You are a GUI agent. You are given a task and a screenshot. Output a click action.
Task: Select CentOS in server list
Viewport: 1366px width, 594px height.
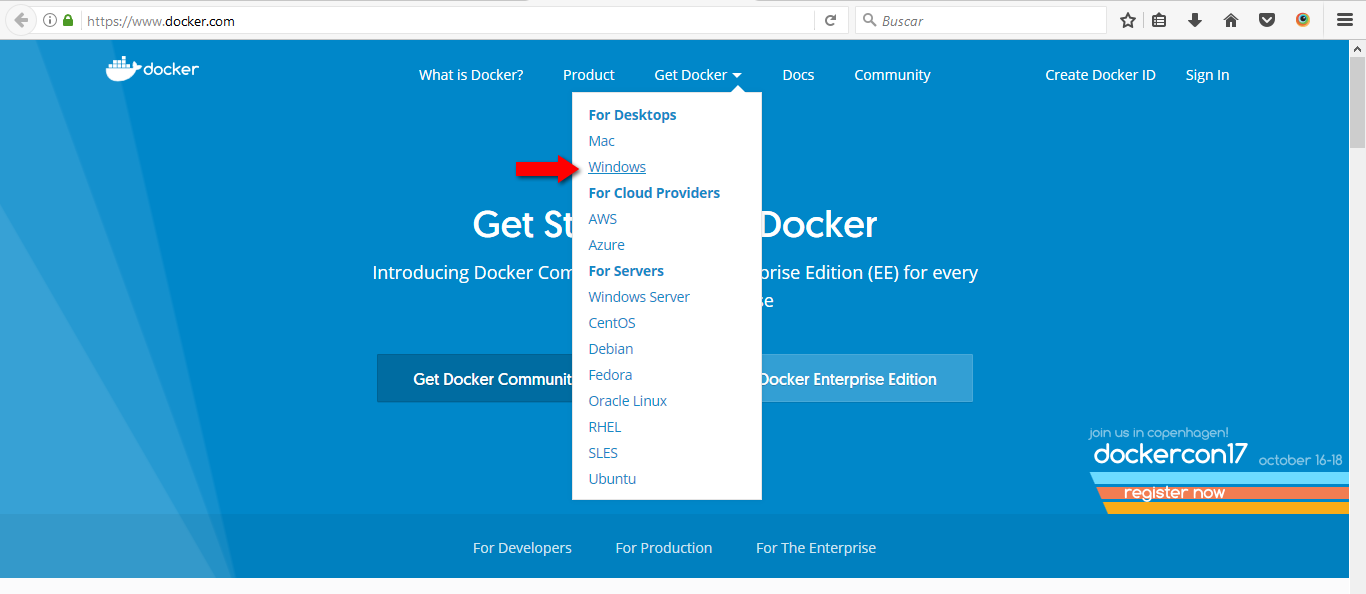click(x=612, y=323)
